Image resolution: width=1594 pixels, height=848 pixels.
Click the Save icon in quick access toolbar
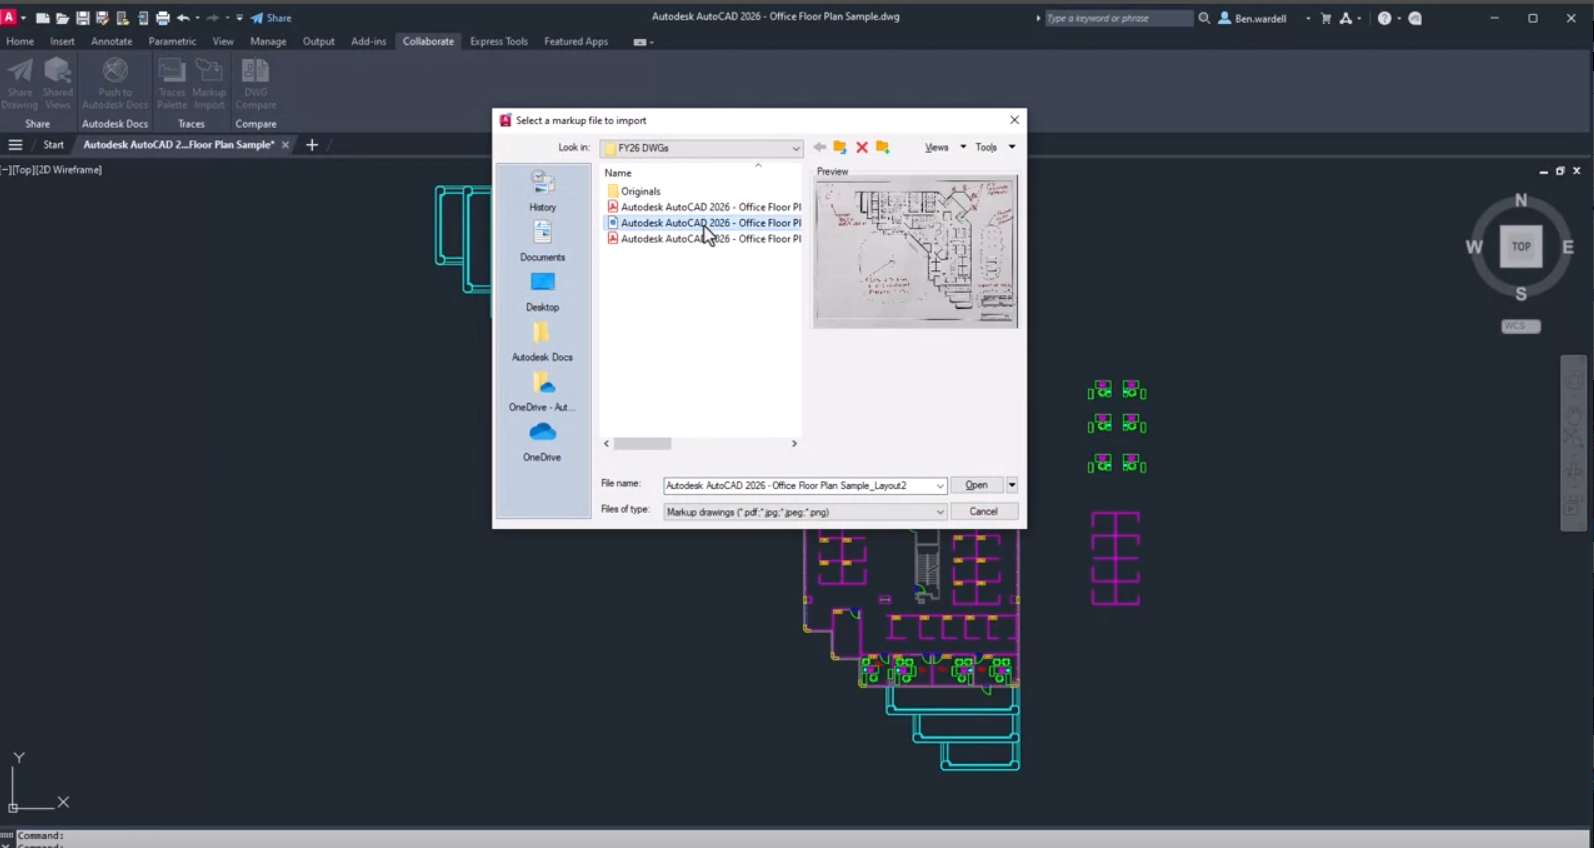(x=82, y=18)
